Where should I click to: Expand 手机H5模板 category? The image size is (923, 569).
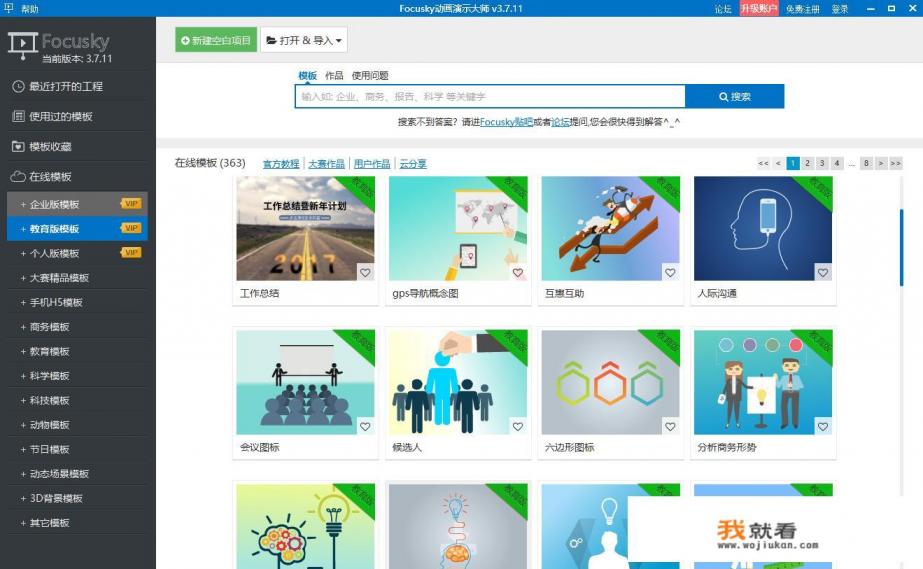pyautogui.click(x=77, y=302)
